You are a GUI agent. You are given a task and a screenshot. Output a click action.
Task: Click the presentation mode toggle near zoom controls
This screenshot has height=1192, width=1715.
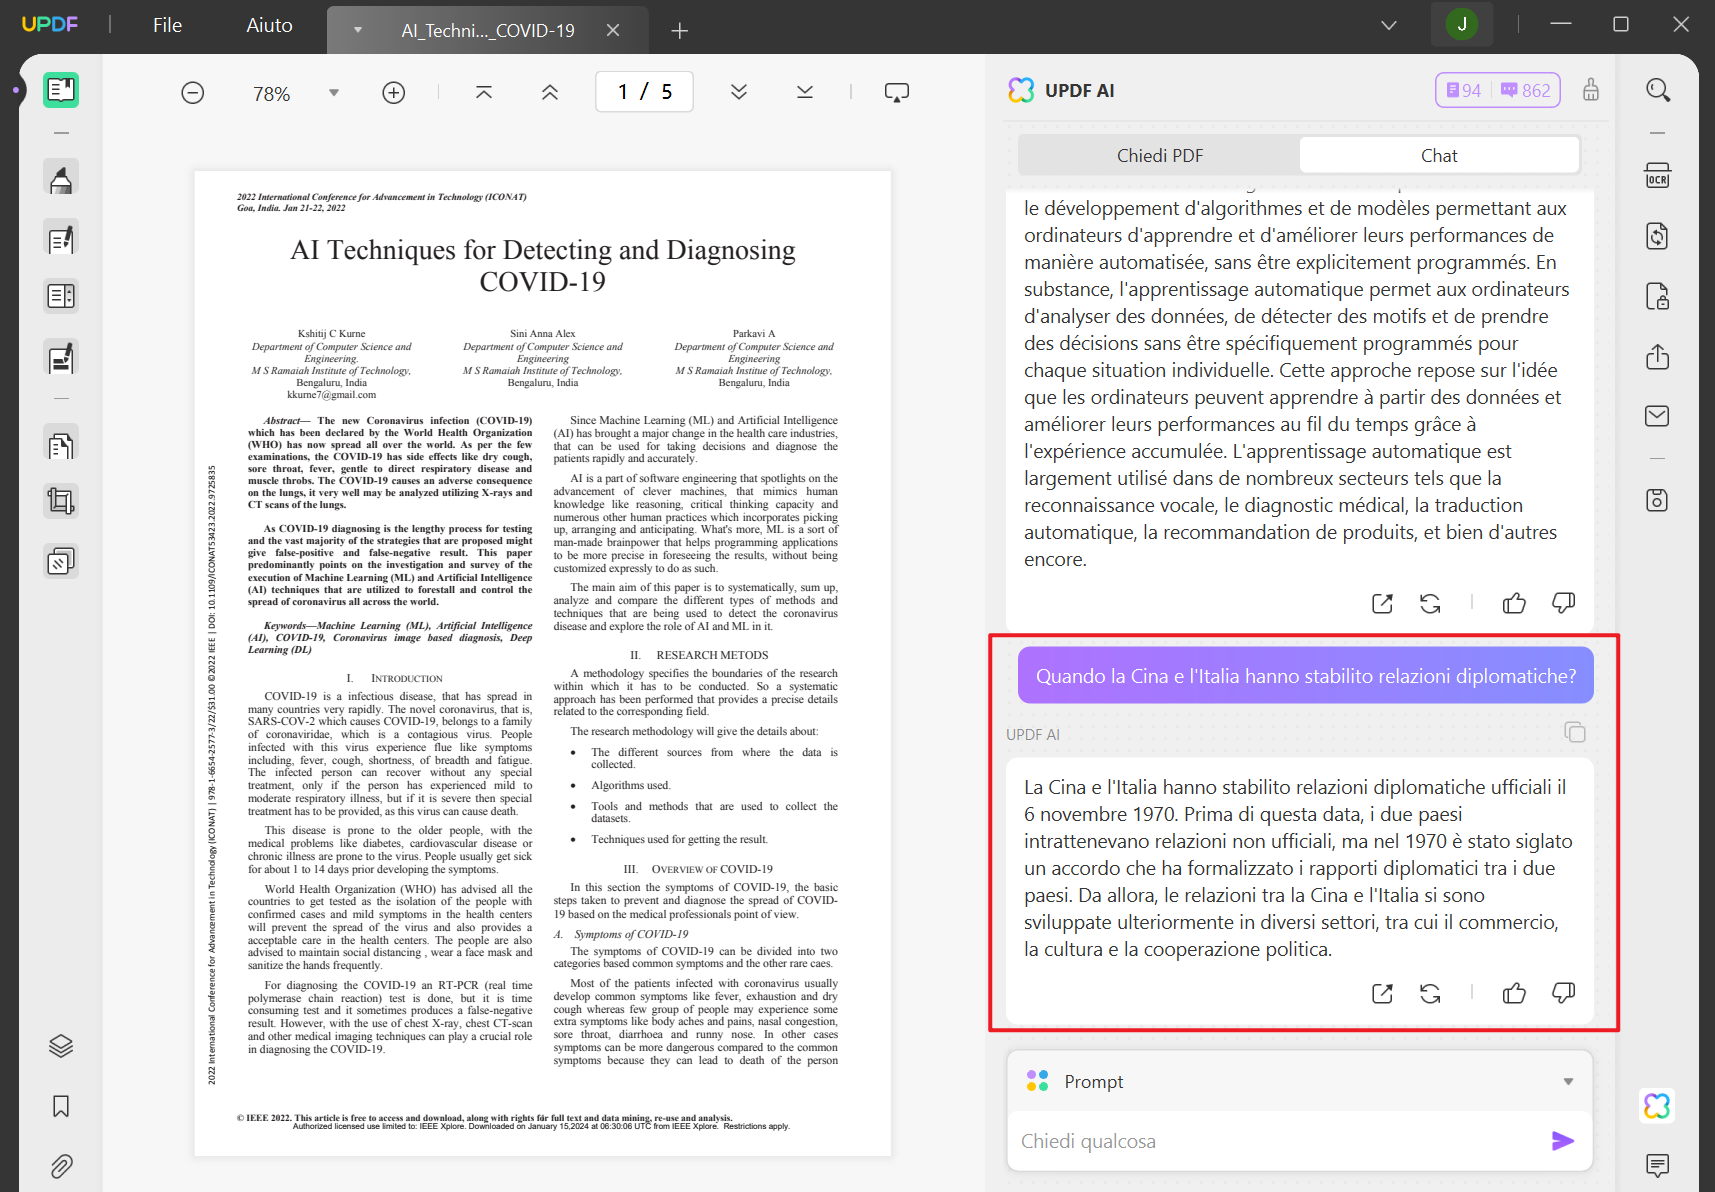(x=896, y=91)
